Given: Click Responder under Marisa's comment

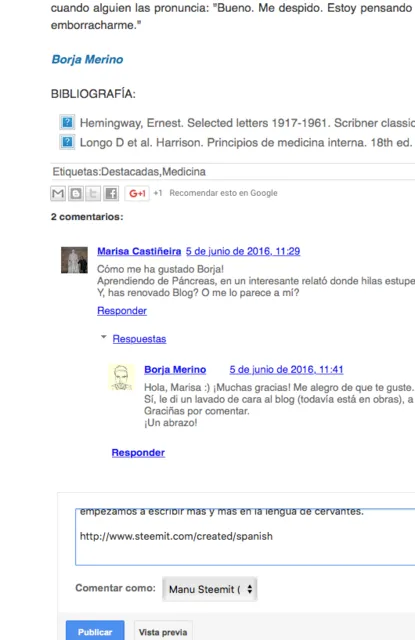Looking at the screenshot, I should (122, 311).
